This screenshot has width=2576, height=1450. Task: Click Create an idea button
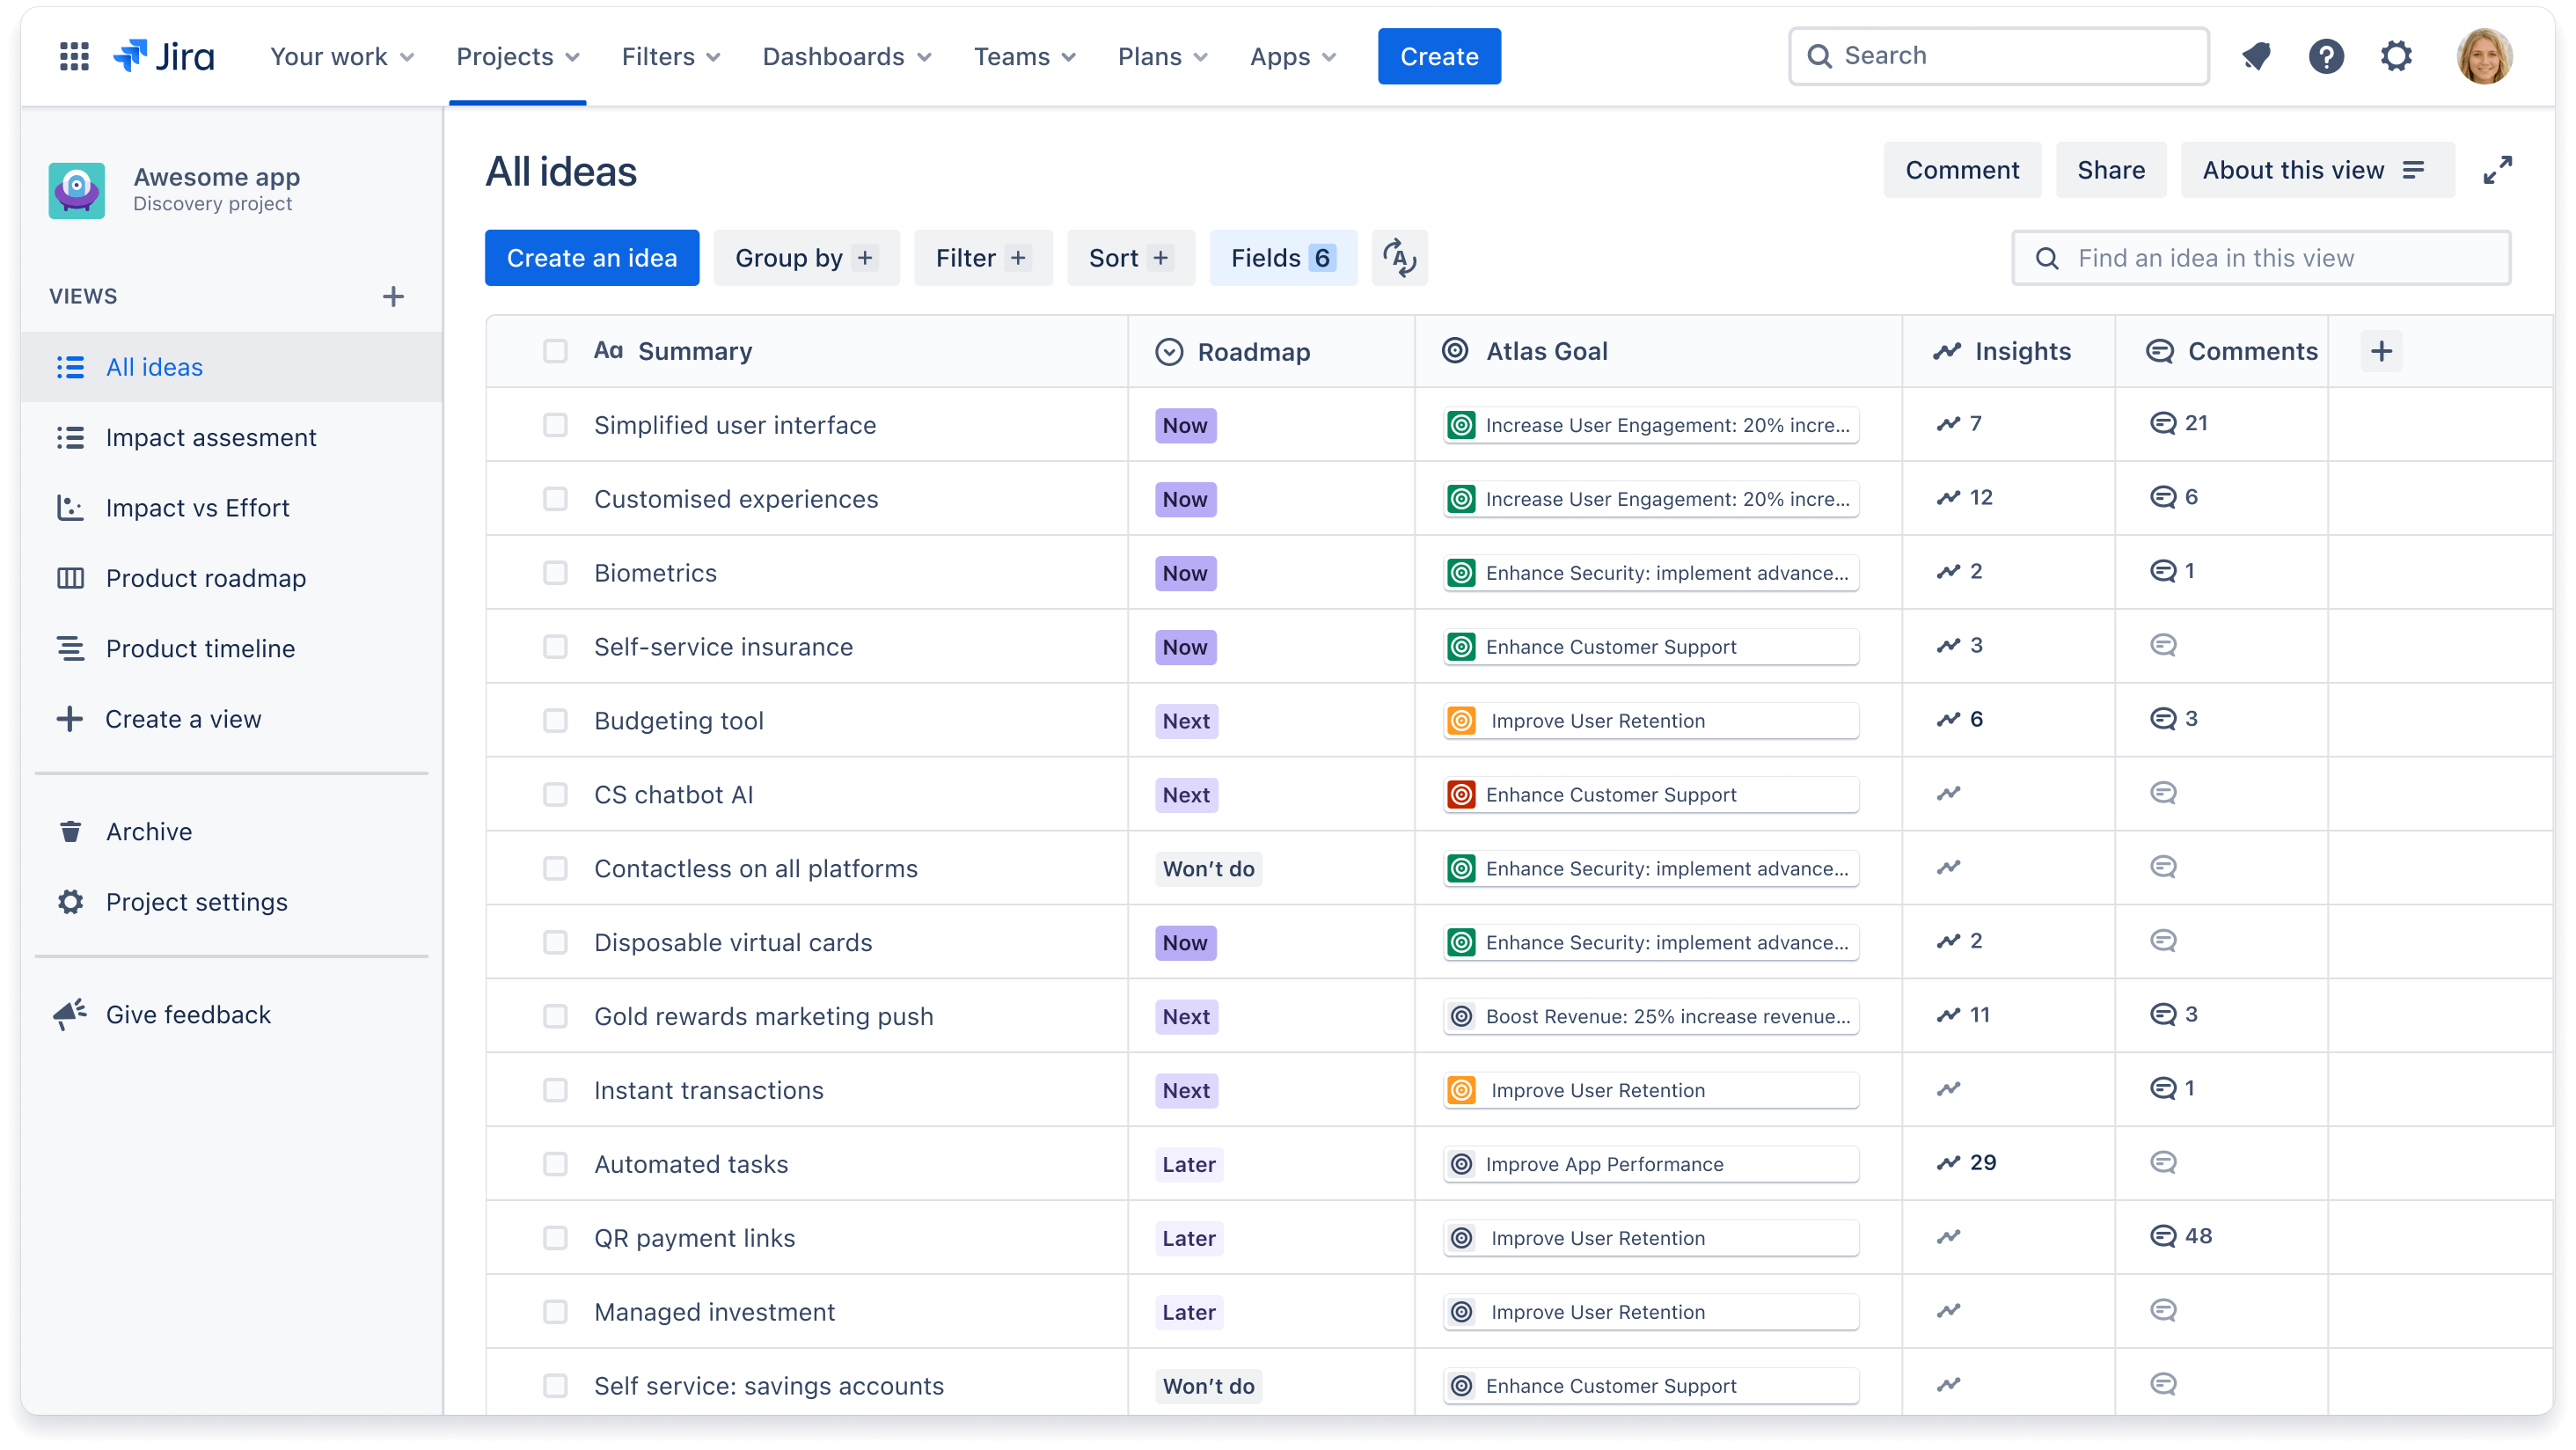(591, 259)
